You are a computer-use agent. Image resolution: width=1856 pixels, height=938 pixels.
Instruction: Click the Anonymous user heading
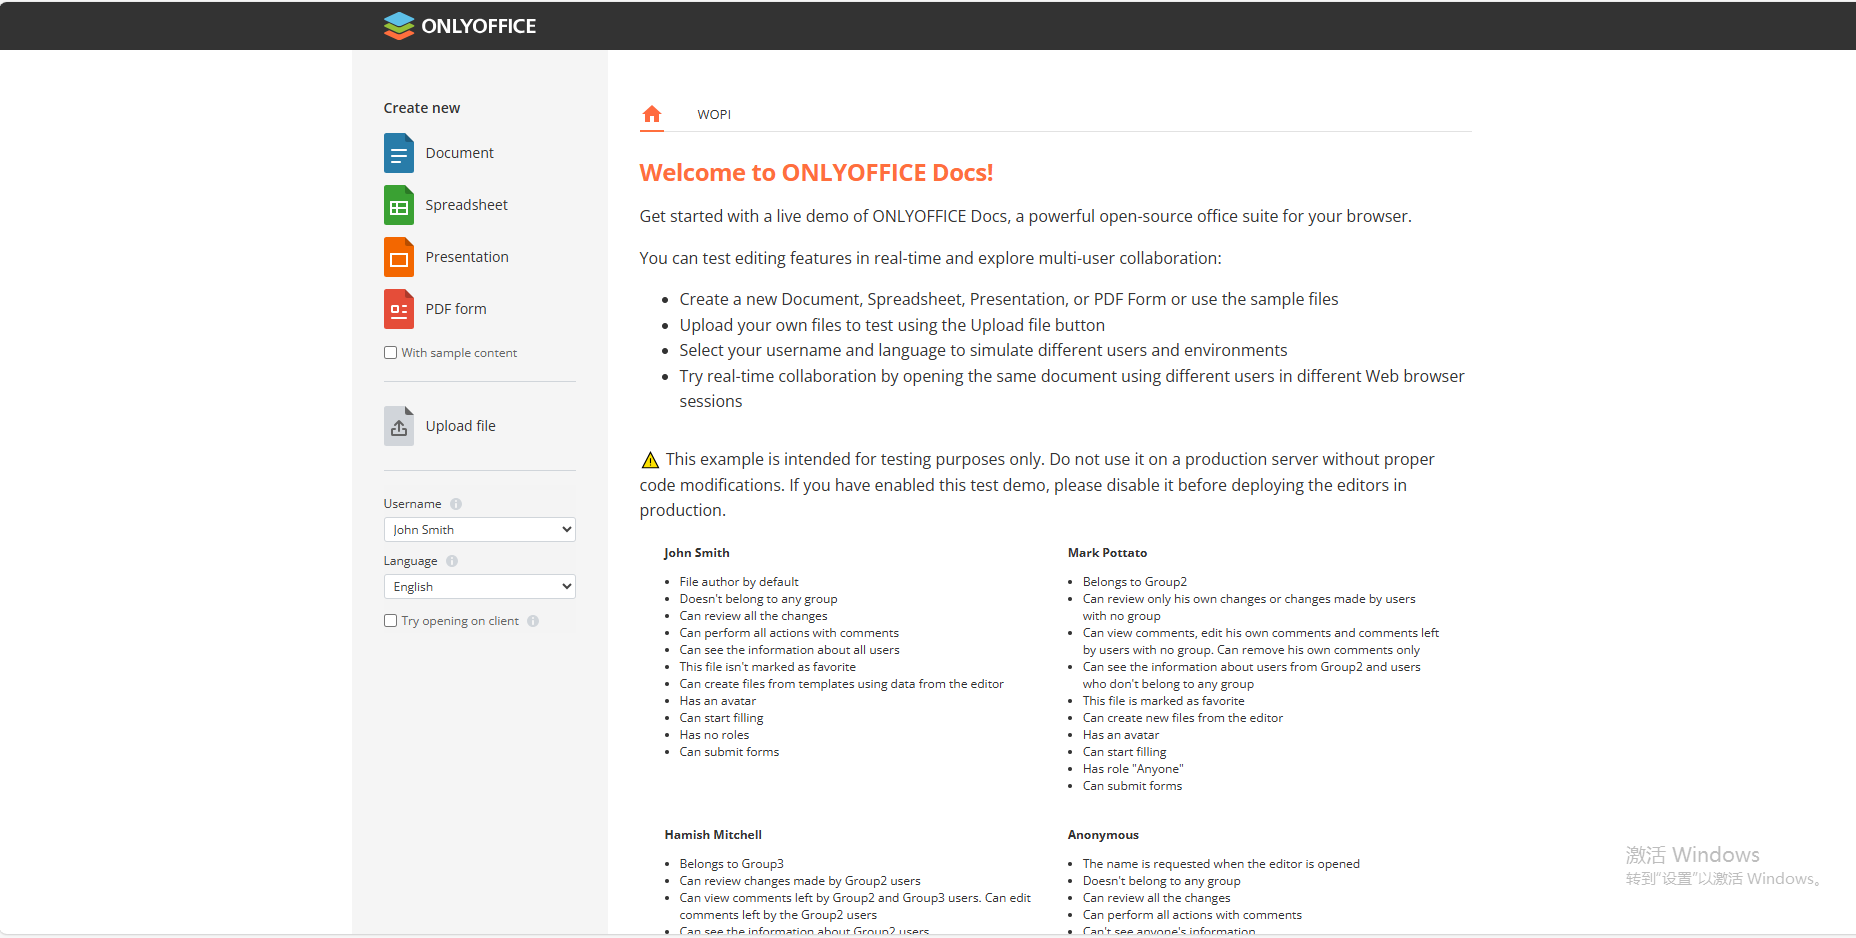point(1103,835)
